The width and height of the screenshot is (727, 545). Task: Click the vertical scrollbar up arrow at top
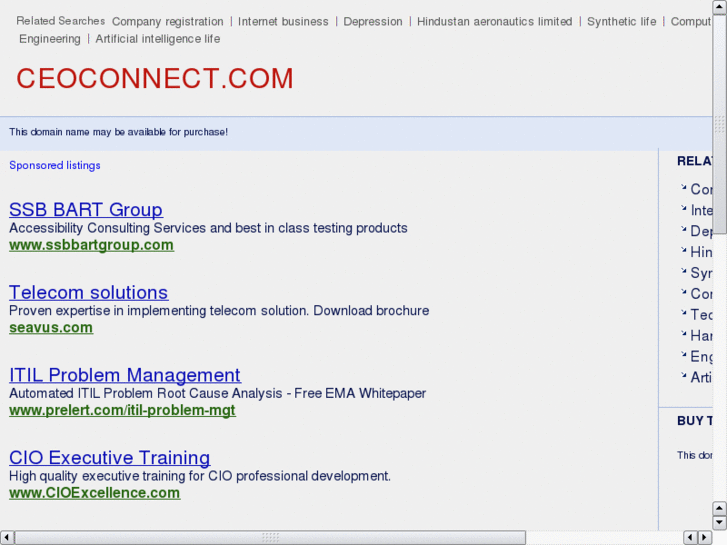[719, 7]
